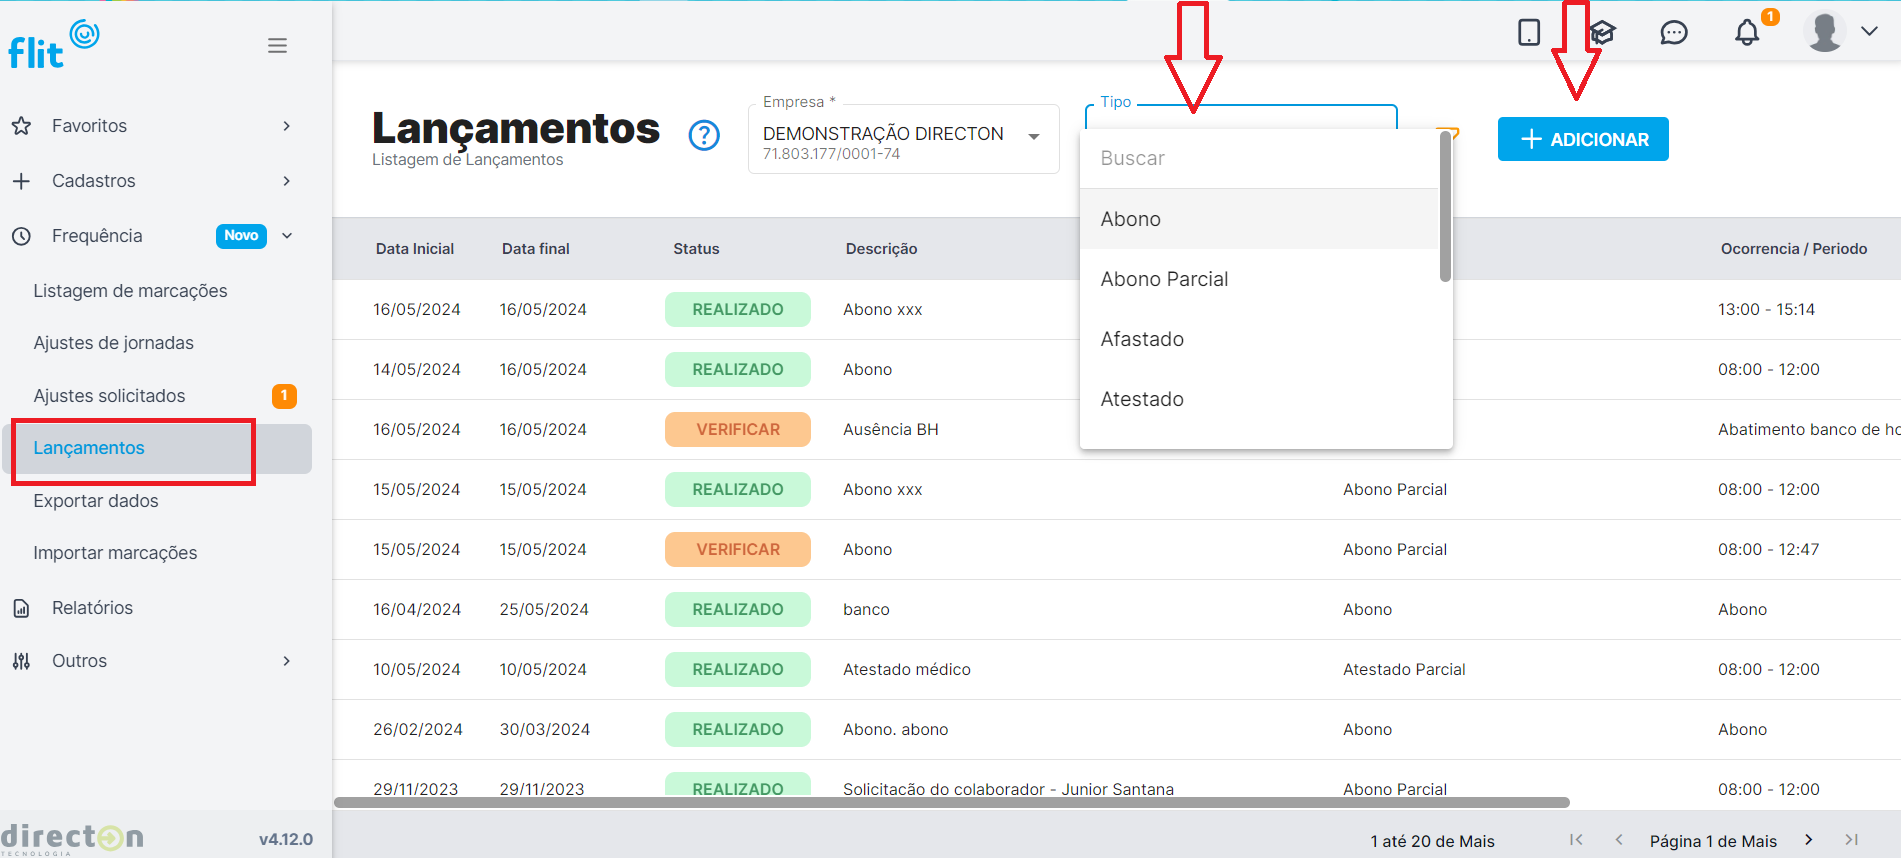Open the notifications bell

click(x=1747, y=32)
